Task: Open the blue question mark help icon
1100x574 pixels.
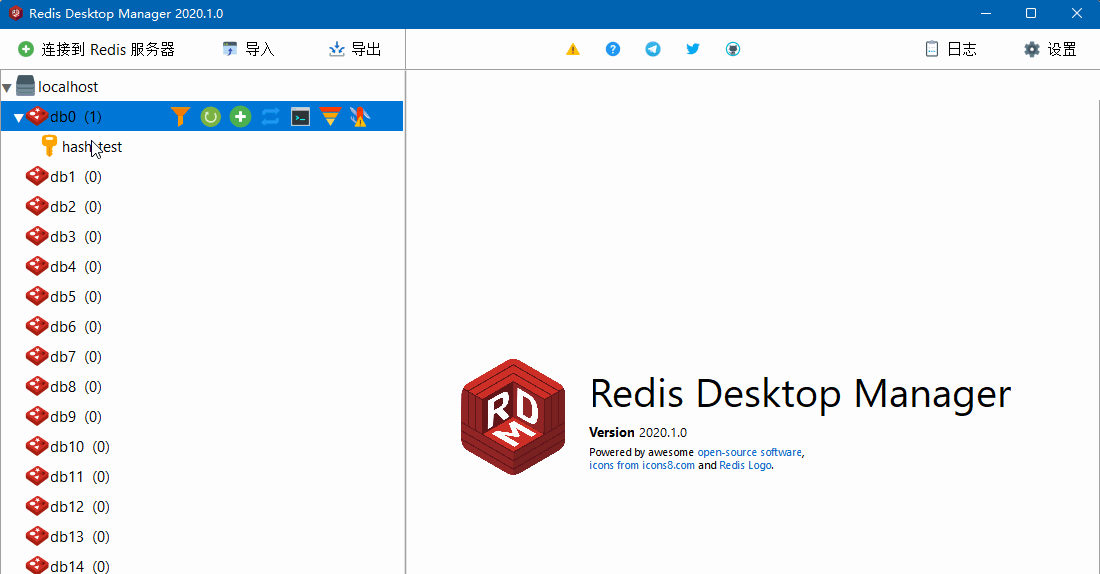Action: 613,49
